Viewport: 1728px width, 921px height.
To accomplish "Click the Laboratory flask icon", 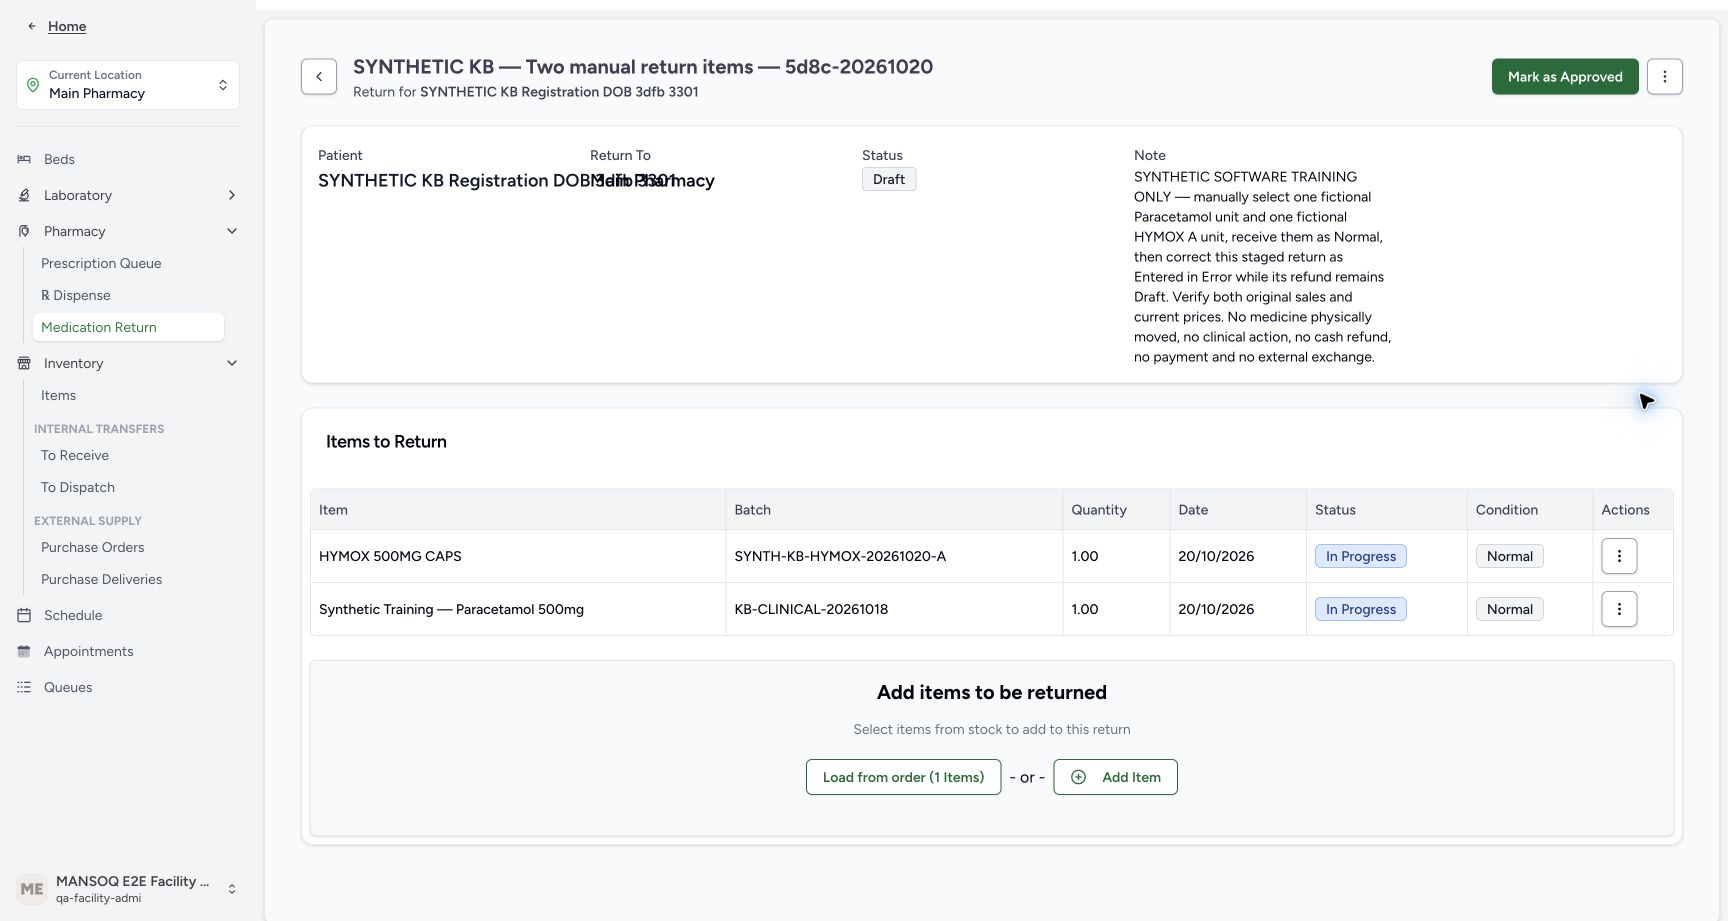I will (x=24, y=195).
